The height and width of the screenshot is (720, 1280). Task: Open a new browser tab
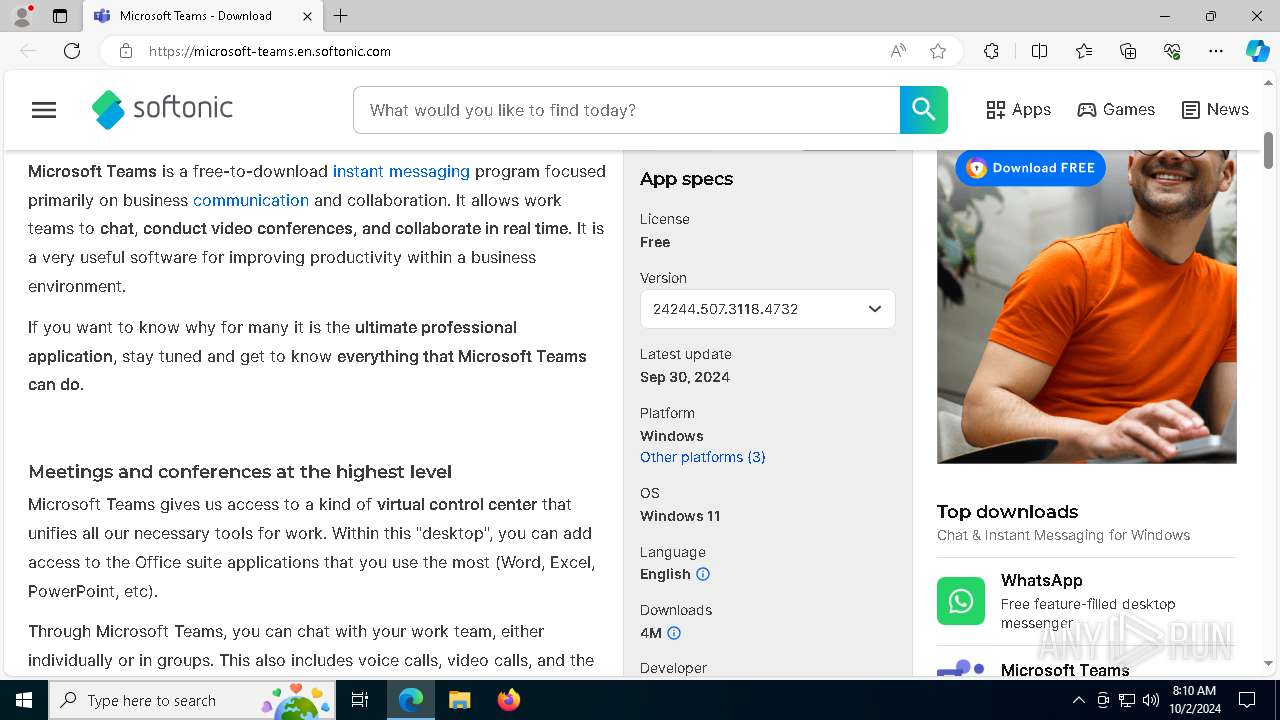coord(341,16)
